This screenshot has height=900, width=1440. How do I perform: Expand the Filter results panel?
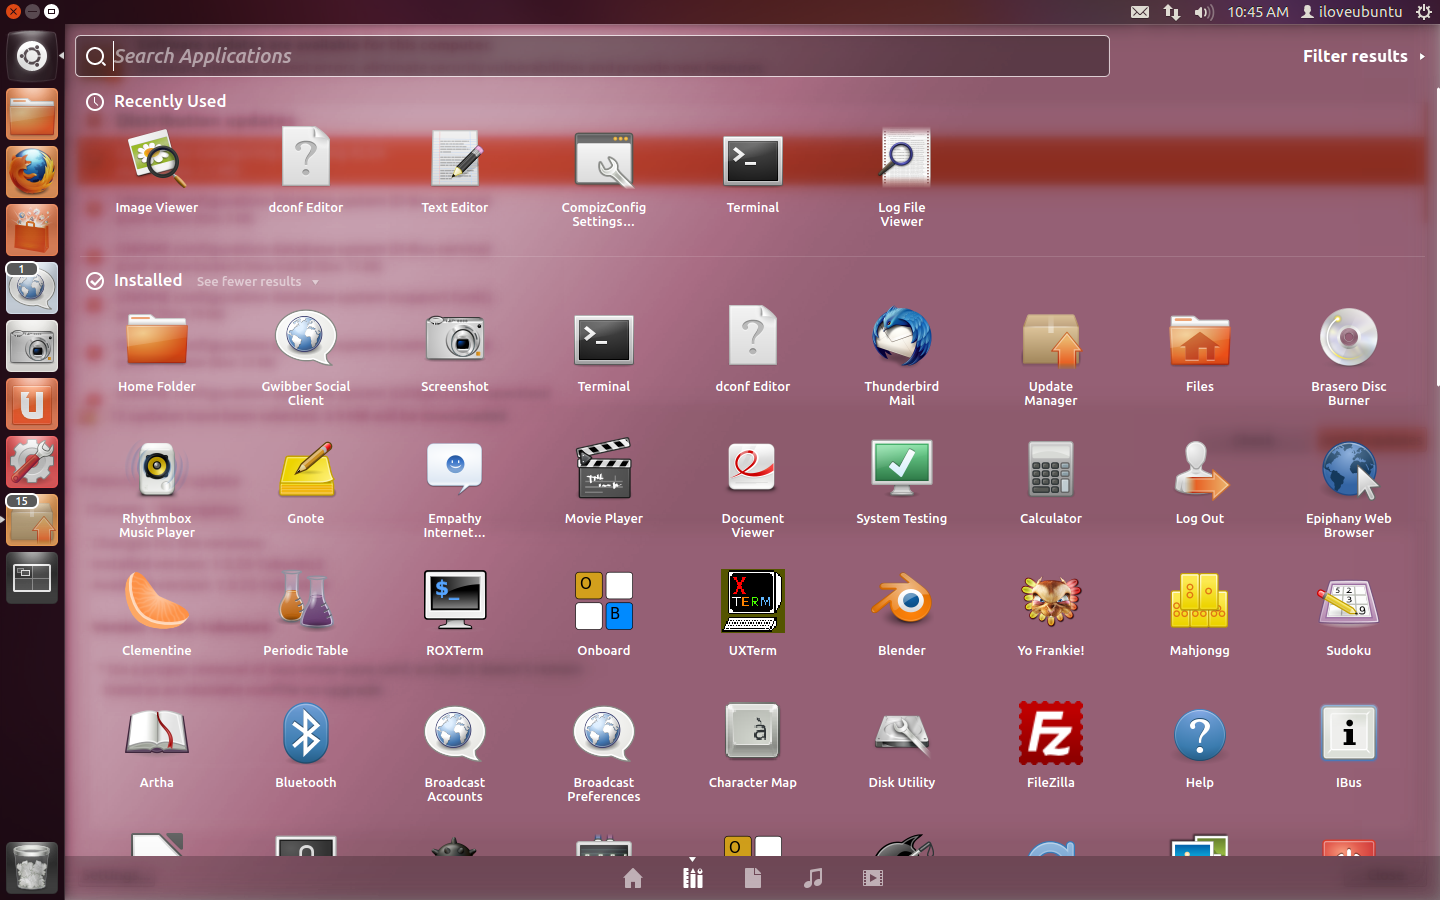pyautogui.click(x=1364, y=56)
